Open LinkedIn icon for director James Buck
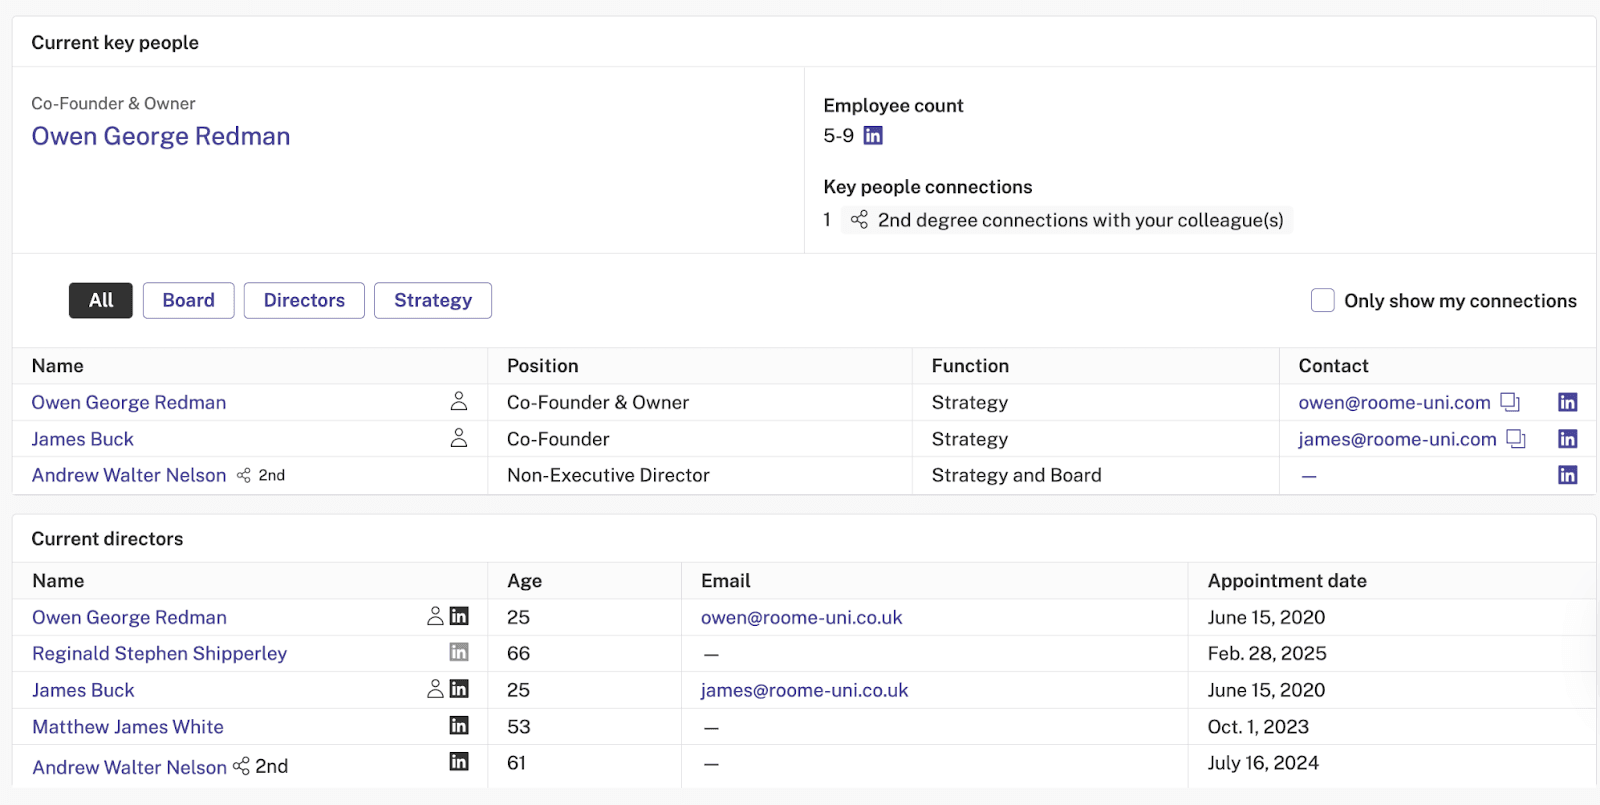This screenshot has width=1600, height=805. point(459,689)
